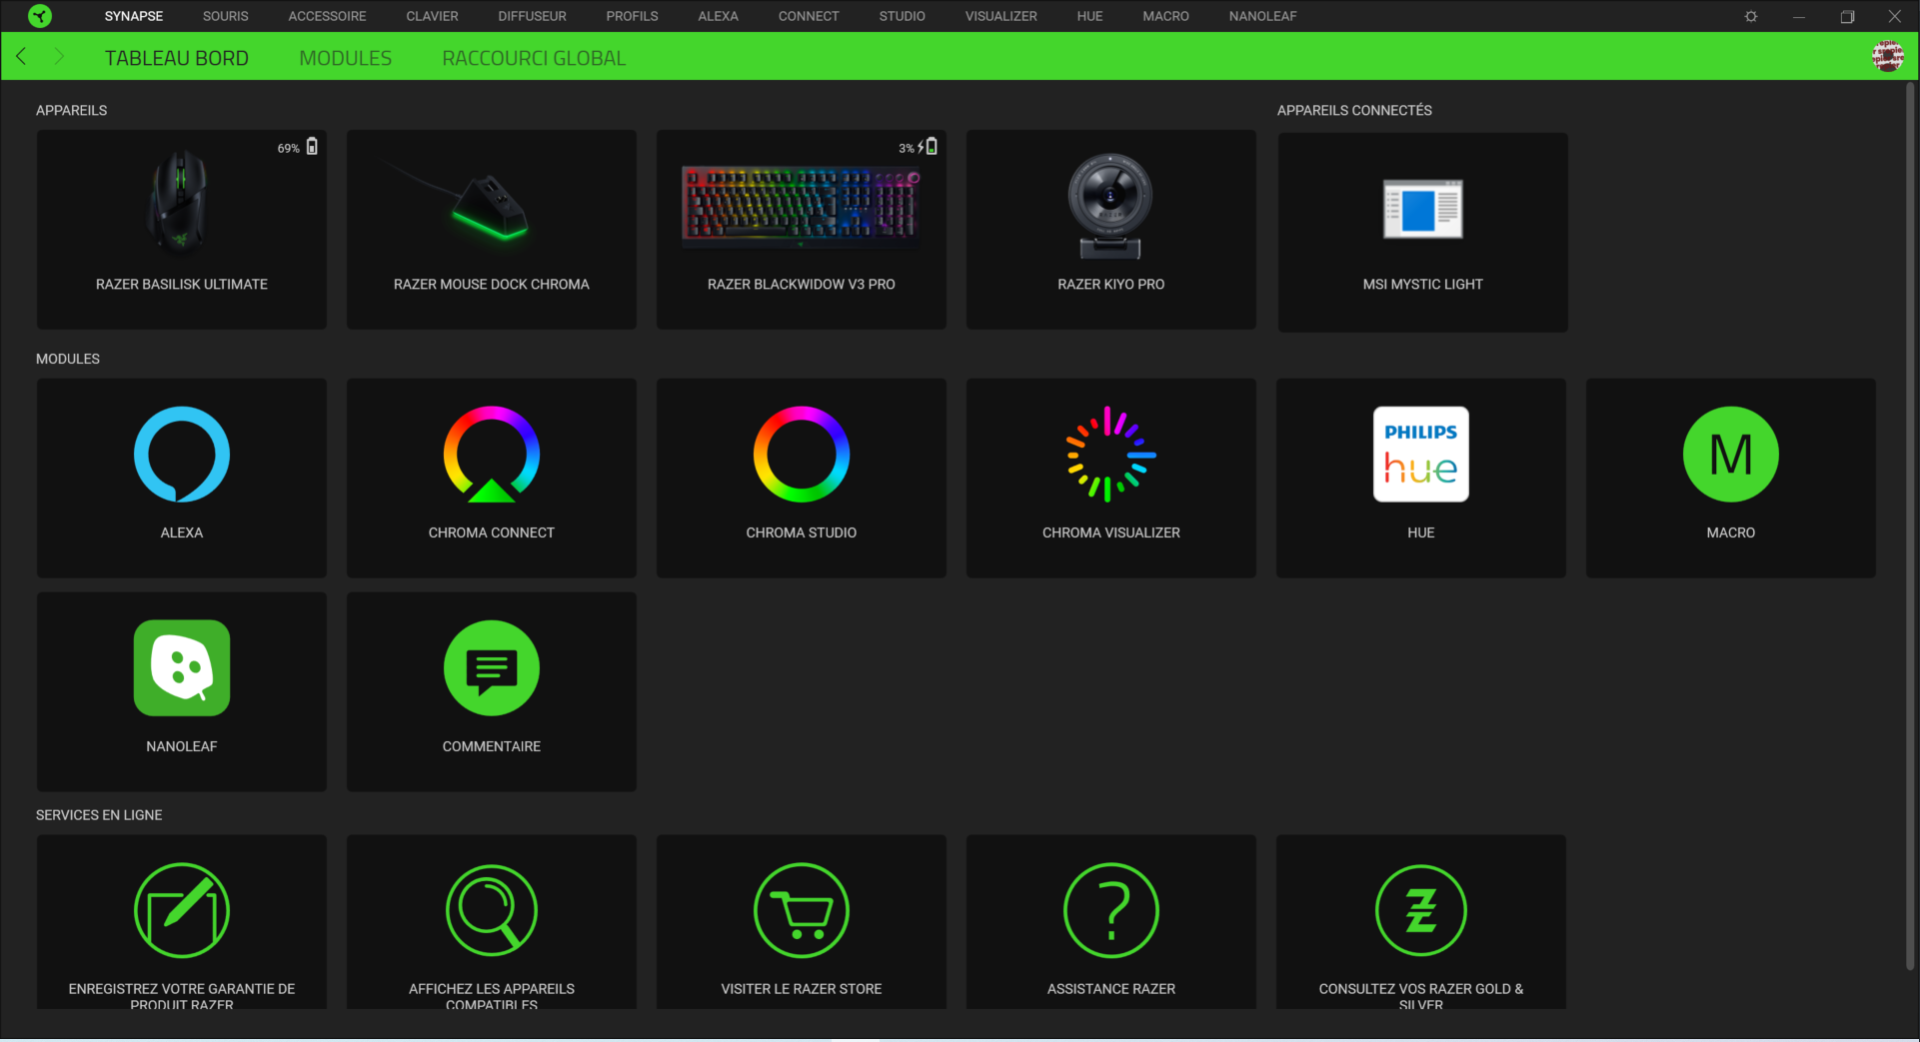Switch to the Modules tab
Screen dimensions: 1920x1042
click(345, 58)
